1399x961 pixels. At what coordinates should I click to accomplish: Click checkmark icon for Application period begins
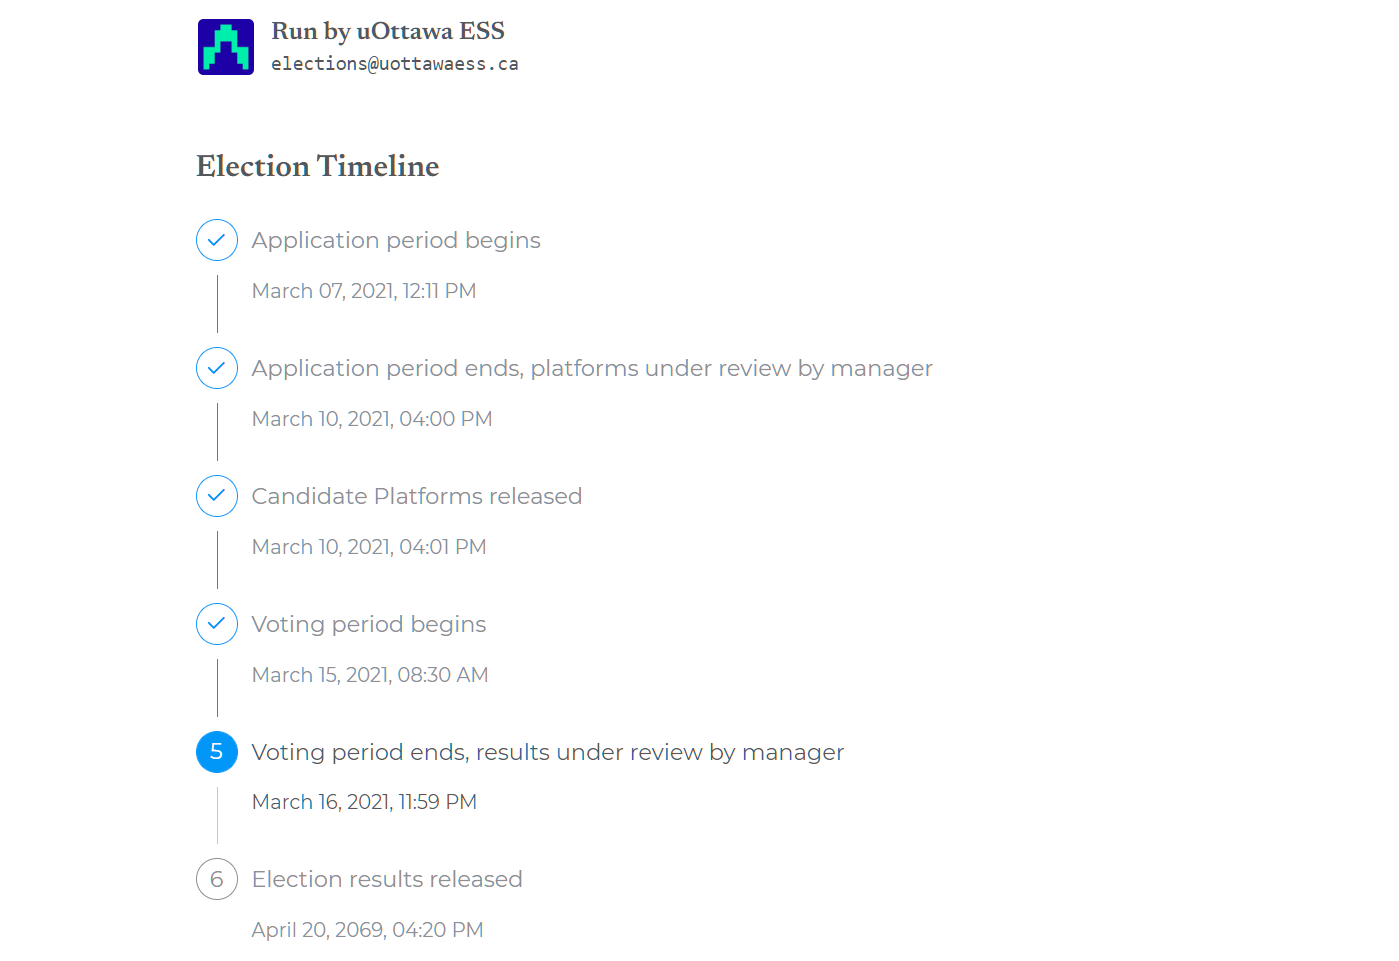coord(217,240)
